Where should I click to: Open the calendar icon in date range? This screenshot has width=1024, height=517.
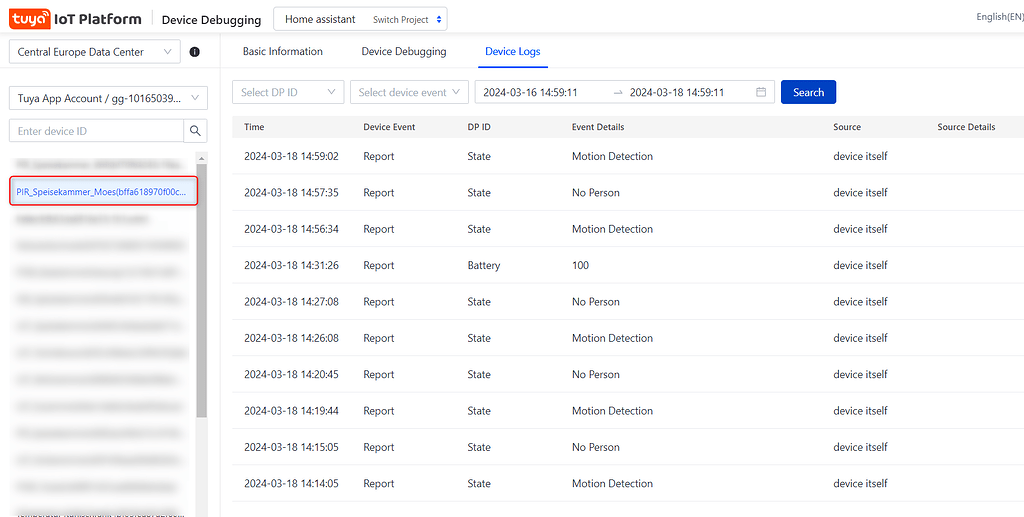click(x=761, y=92)
